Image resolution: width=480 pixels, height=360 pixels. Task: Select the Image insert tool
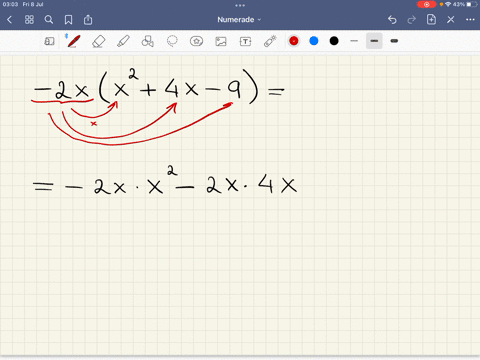221,41
